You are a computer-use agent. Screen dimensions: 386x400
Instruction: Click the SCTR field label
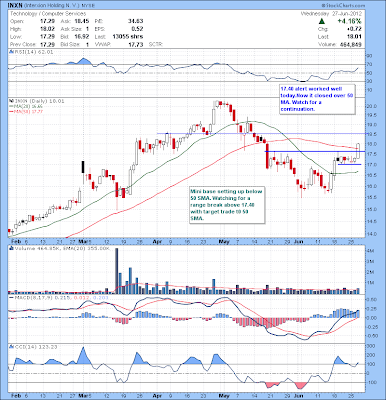(155, 44)
